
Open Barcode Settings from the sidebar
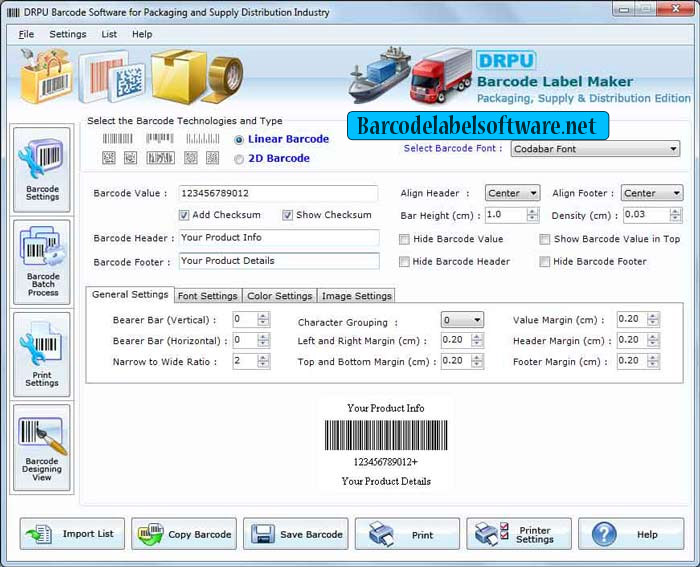42,170
